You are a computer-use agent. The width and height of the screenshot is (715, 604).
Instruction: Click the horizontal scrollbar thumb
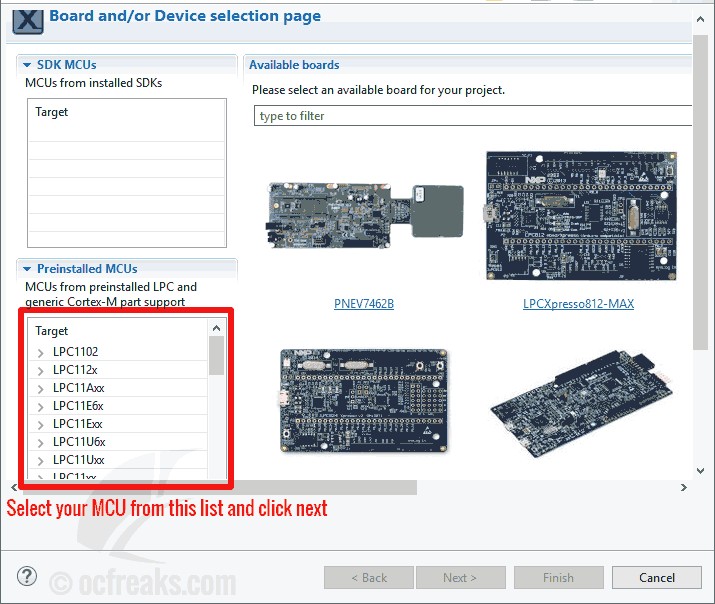point(219,488)
